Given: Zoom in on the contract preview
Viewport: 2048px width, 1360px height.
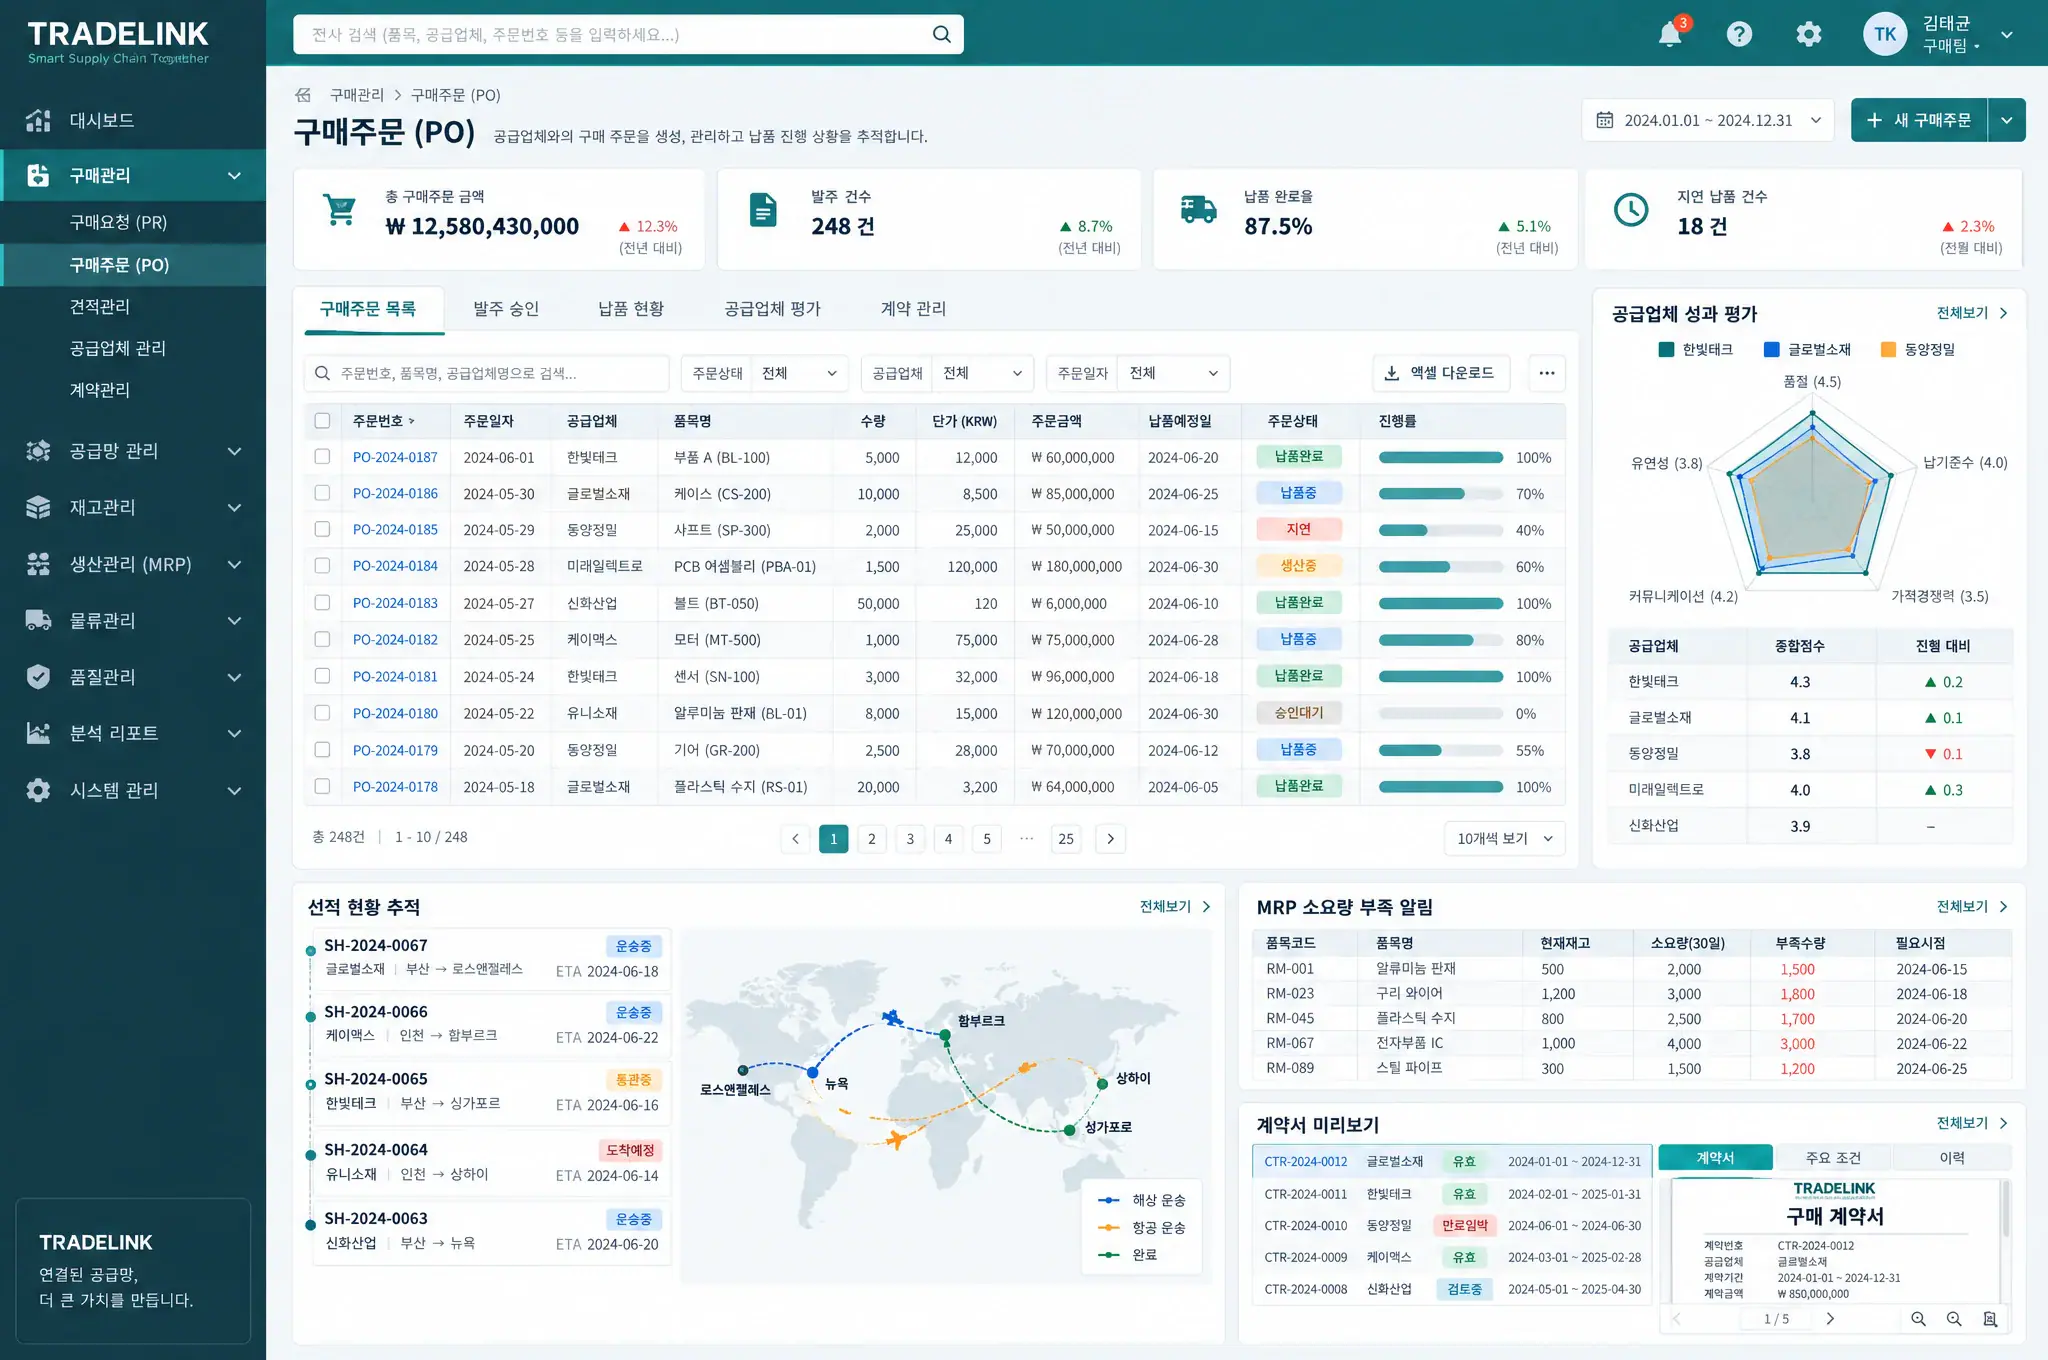Looking at the screenshot, I should point(1918,1319).
